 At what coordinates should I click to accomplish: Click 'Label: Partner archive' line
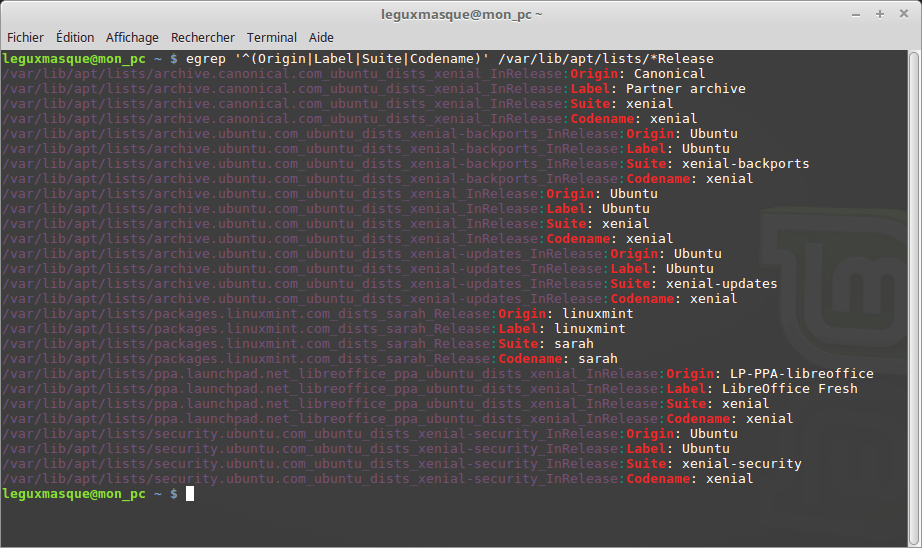pyautogui.click(x=374, y=89)
